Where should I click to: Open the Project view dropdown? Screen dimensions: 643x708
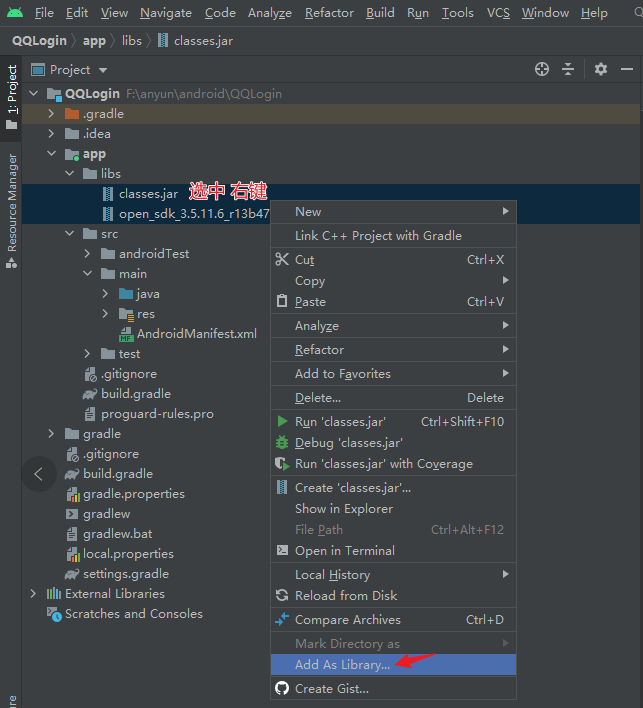(x=103, y=70)
